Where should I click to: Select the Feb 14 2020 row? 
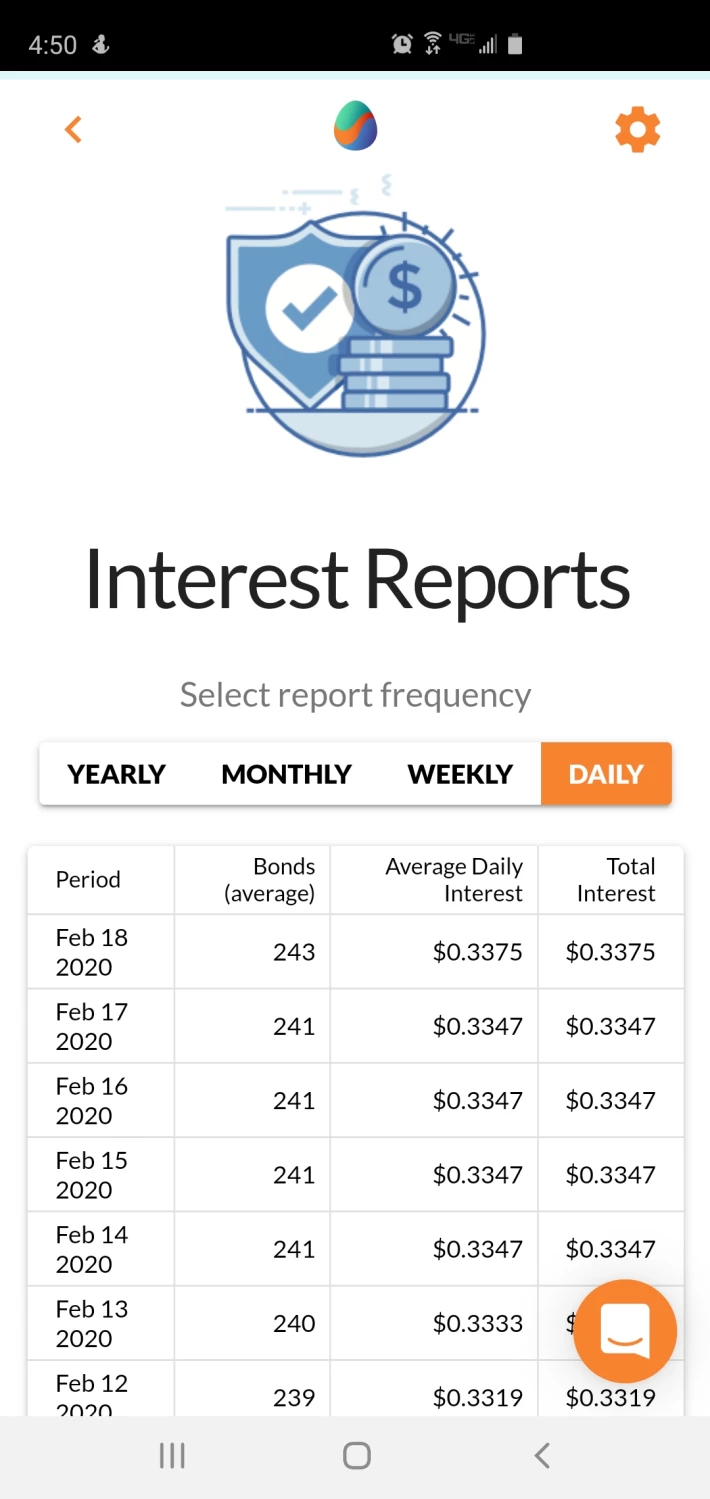click(x=356, y=1249)
